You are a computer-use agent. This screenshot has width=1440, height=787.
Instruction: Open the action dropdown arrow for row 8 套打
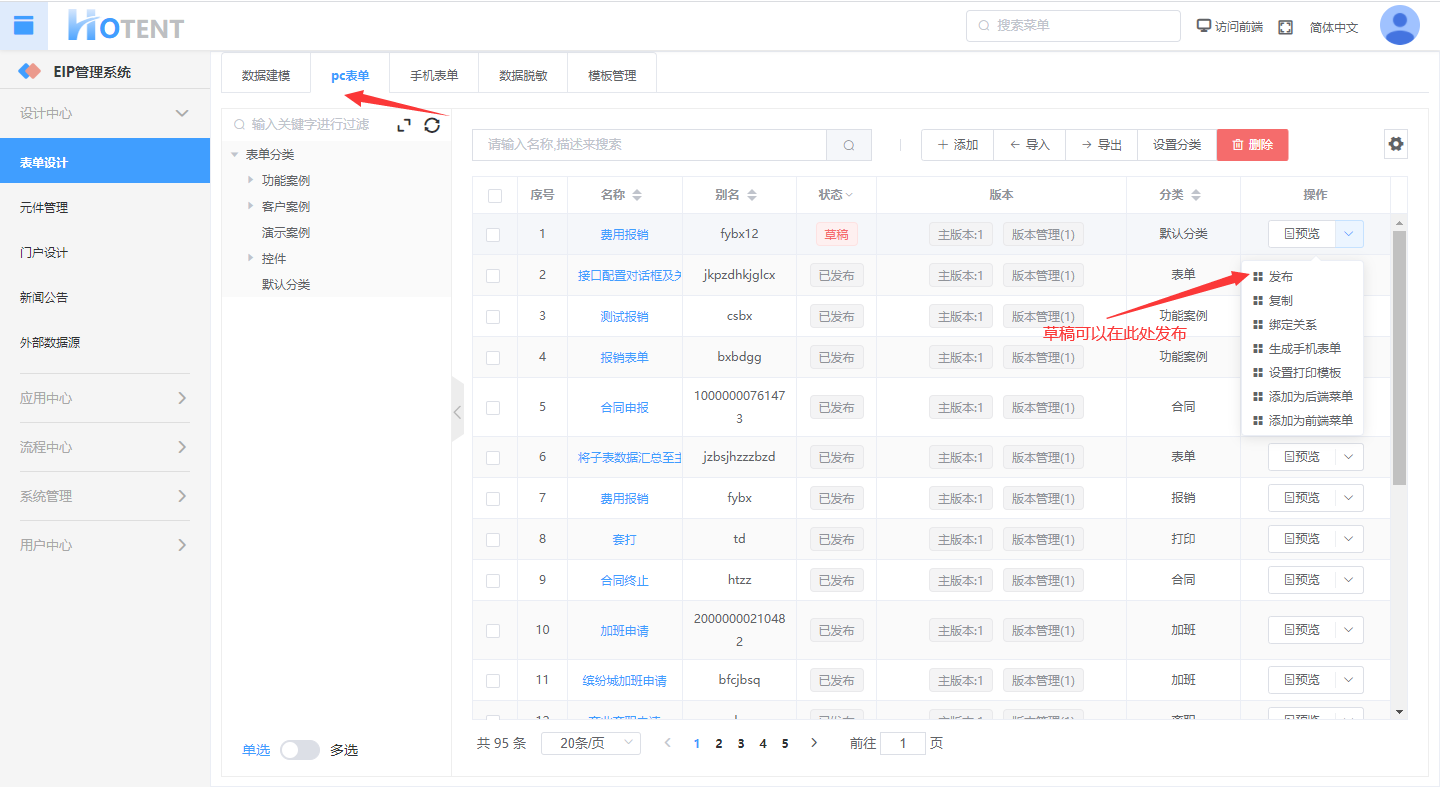[x=1349, y=539]
